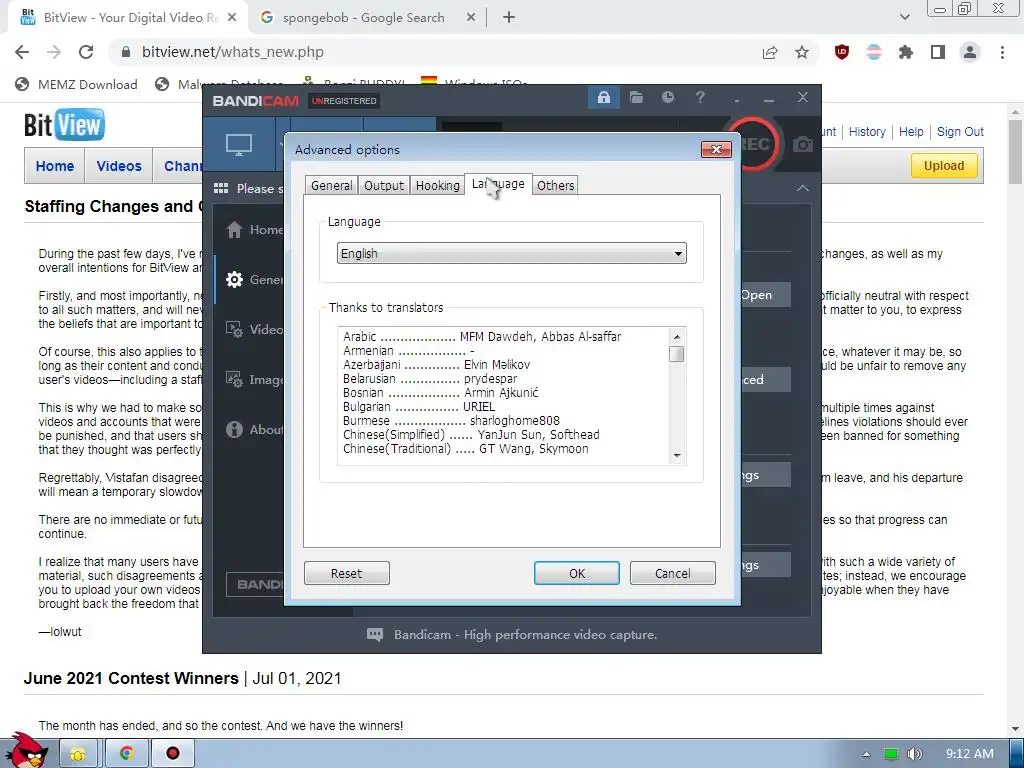Image resolution: width=1024 pixels, height=768 pixels.
Task: Open the Sign Out link on BitView
Action: click(960, 131)
